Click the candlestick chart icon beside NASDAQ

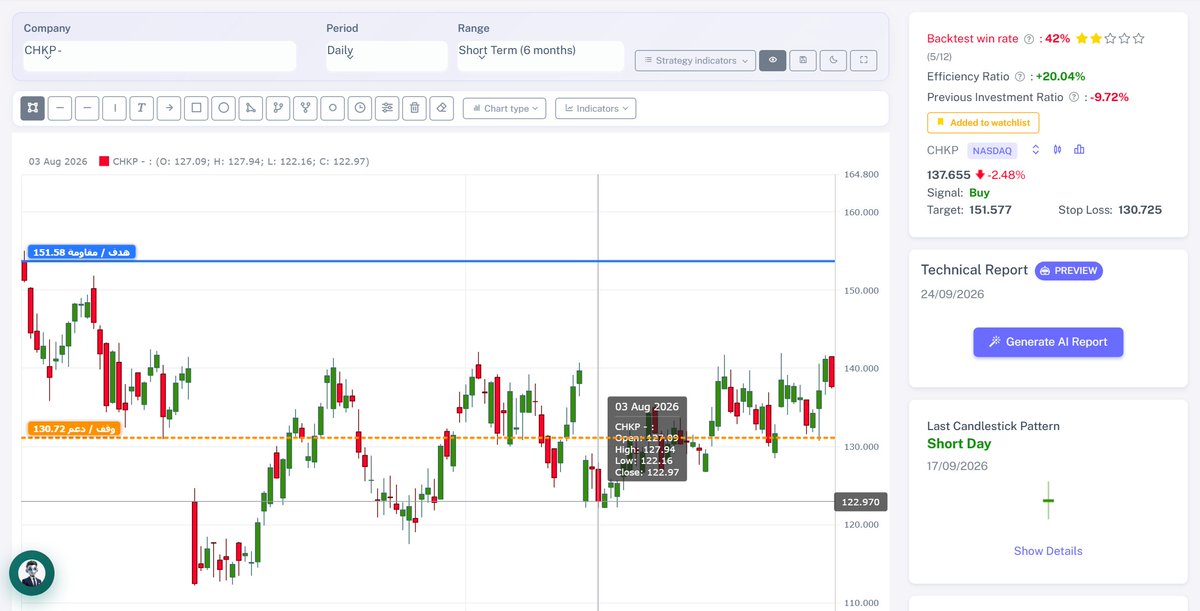pos(1058,150)
